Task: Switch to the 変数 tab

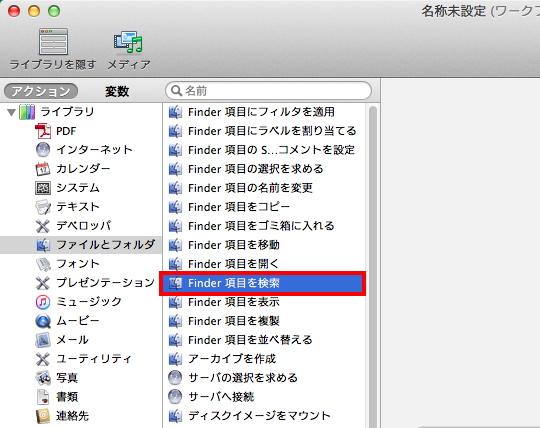Action: click(x=117, y=91)
